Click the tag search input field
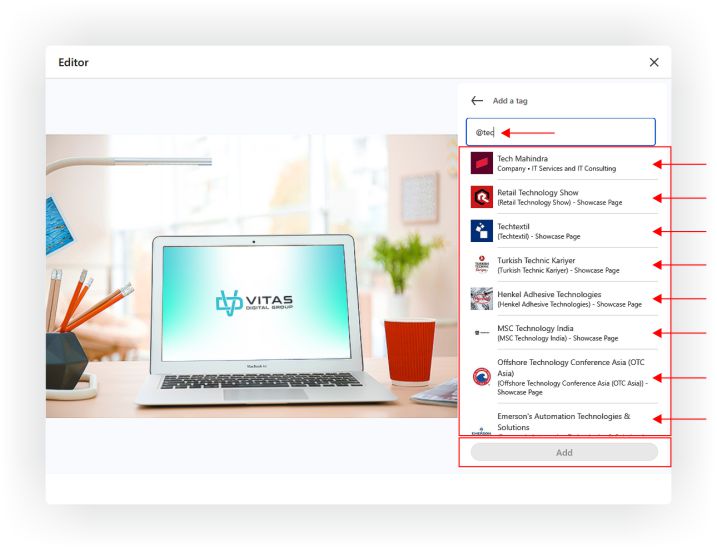717x550 pixels. pos(561,132)
